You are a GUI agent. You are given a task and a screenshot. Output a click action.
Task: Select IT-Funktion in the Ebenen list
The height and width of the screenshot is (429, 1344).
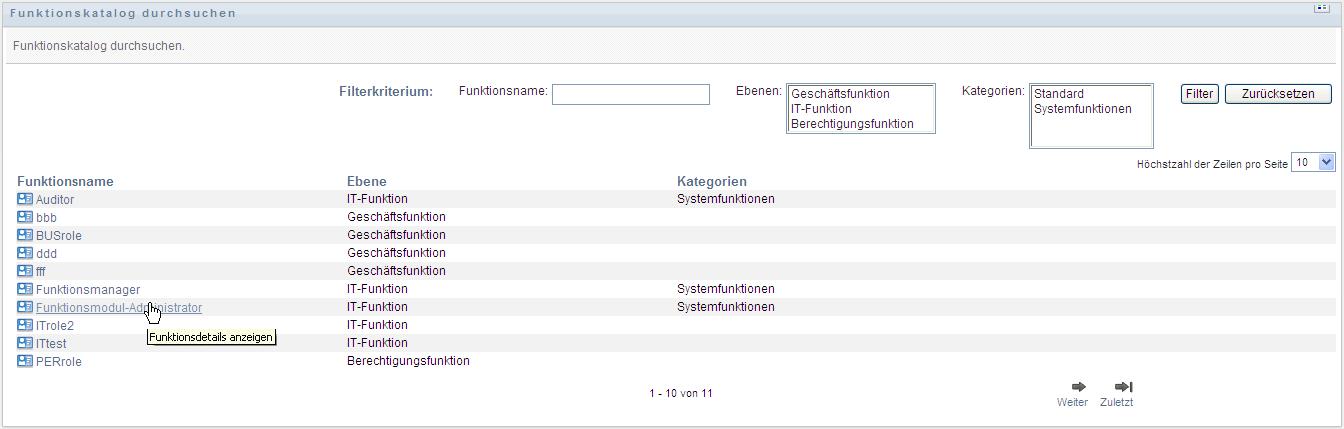pyautogui.click(x=821, y=109)
